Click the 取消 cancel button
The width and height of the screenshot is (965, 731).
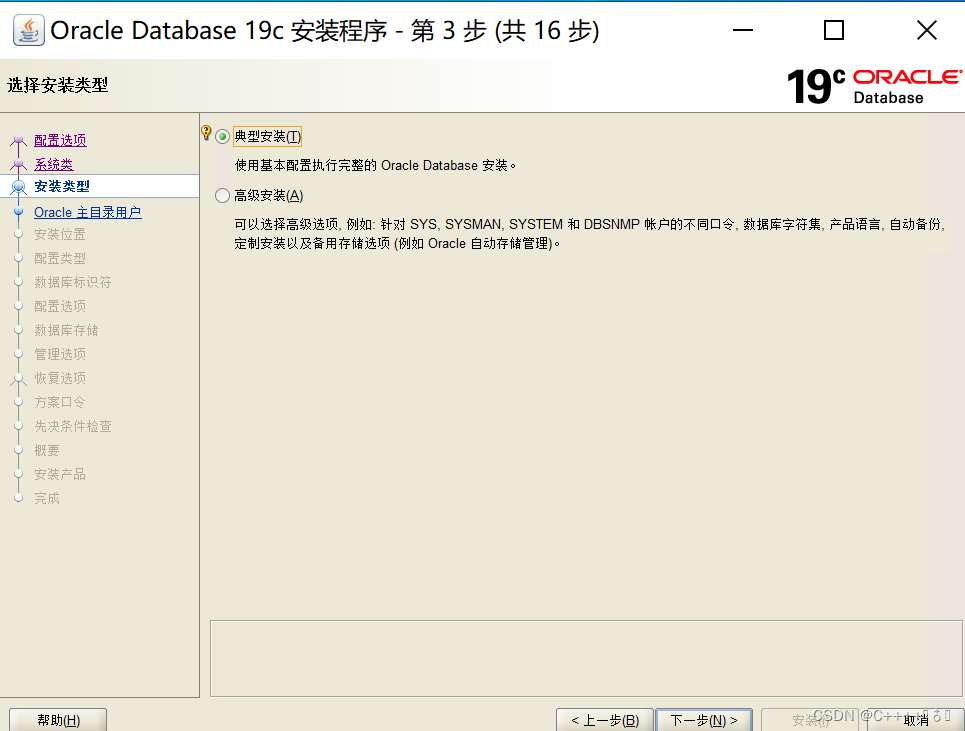click(x=916, y=720)
